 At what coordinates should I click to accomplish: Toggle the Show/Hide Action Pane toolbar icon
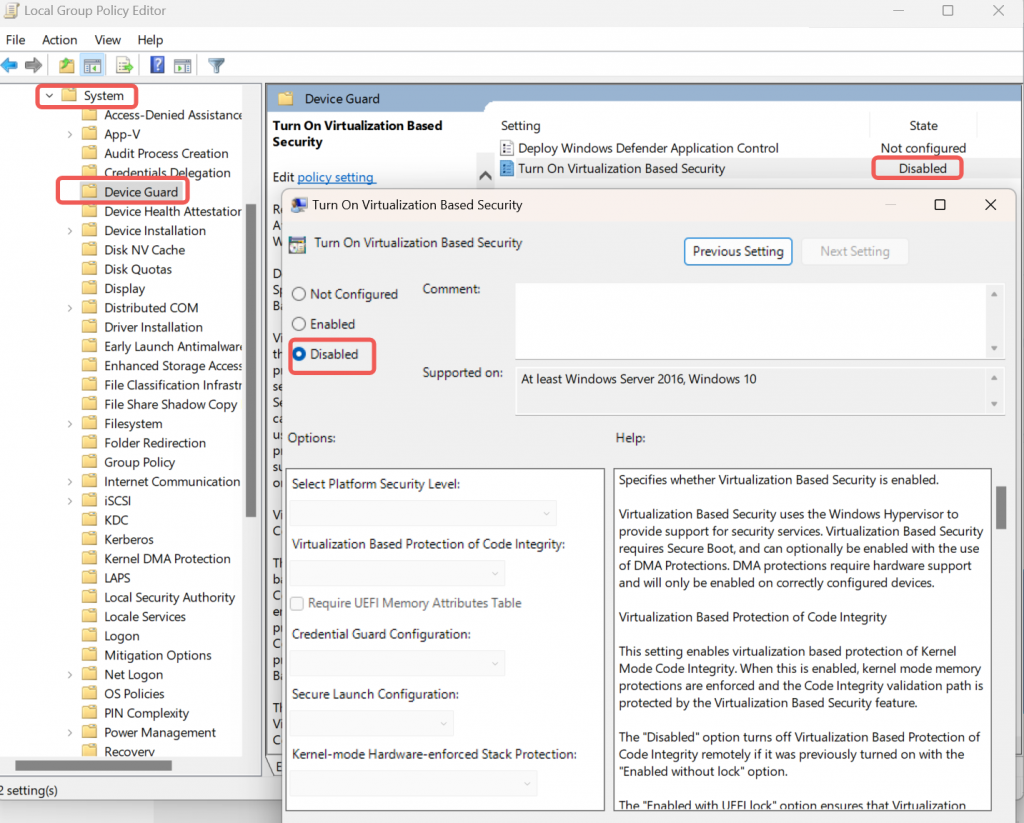183,65
